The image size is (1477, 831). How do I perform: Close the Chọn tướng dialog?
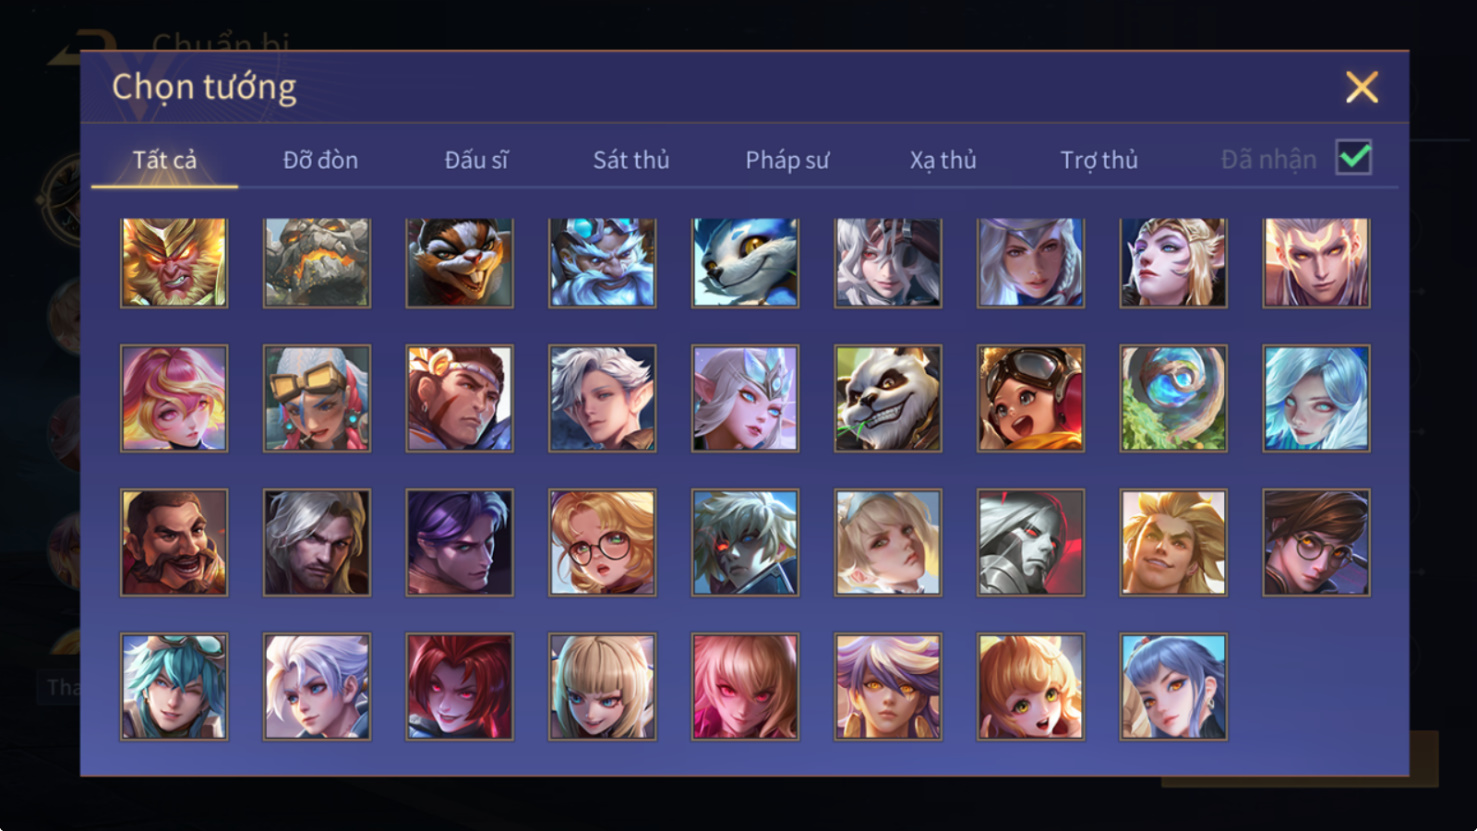[1362, 87]
